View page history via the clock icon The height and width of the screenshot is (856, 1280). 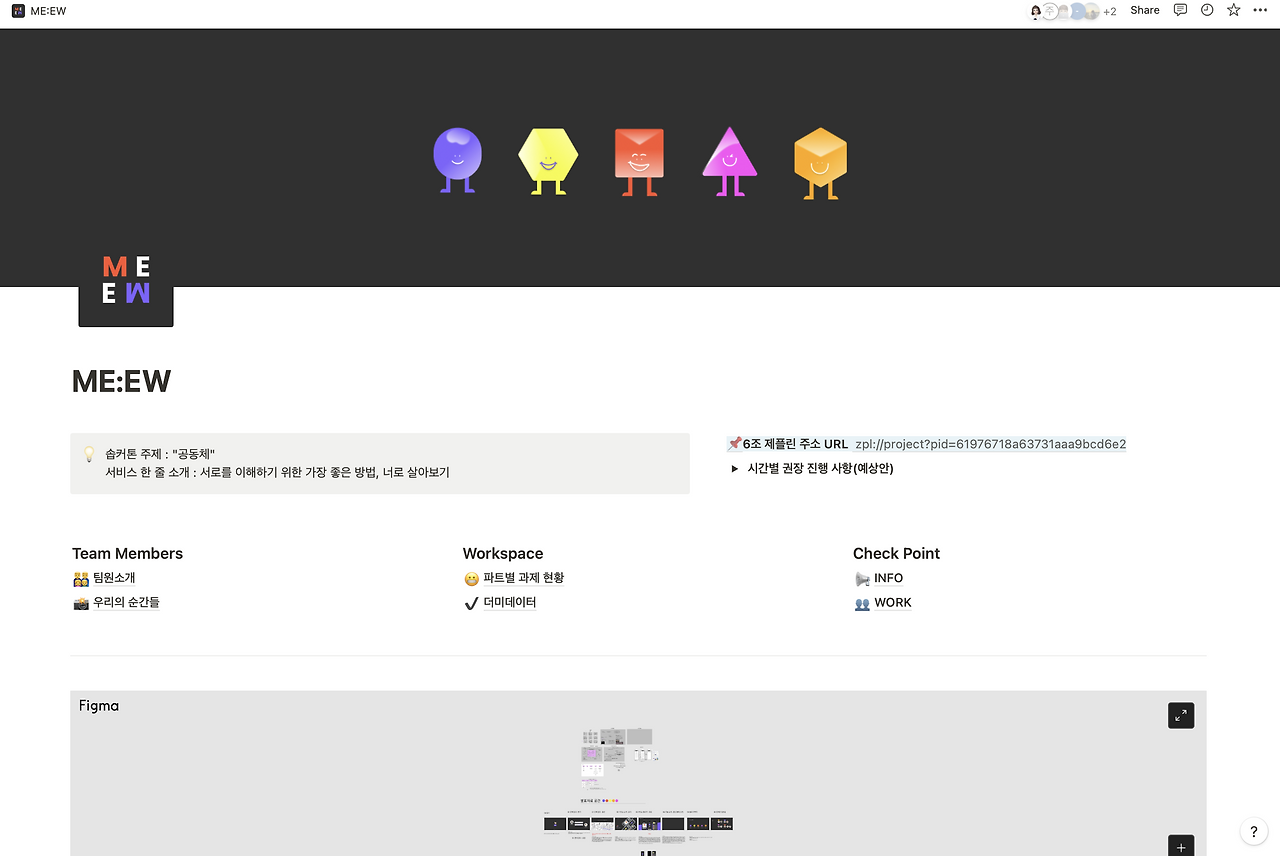[x=1206, y=10]
